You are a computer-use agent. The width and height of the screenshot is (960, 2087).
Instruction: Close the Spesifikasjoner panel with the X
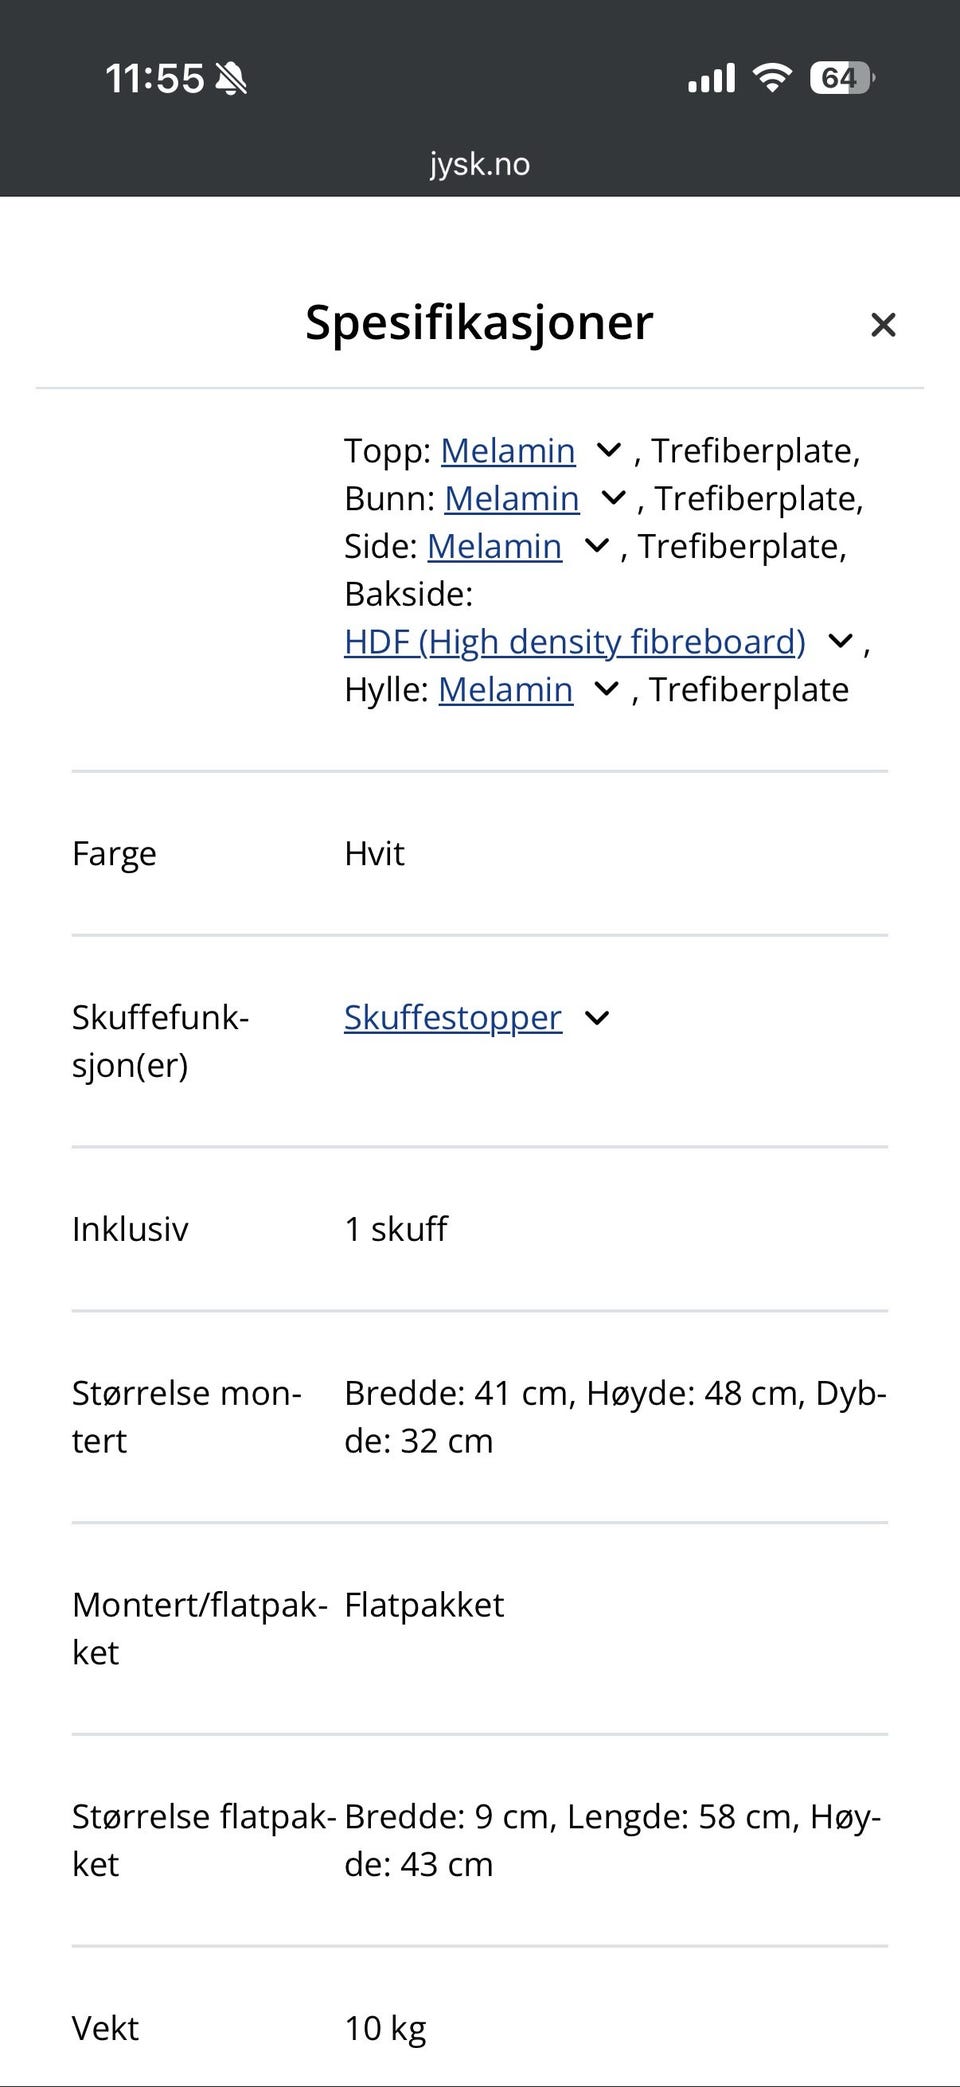[x=884, y=324]
